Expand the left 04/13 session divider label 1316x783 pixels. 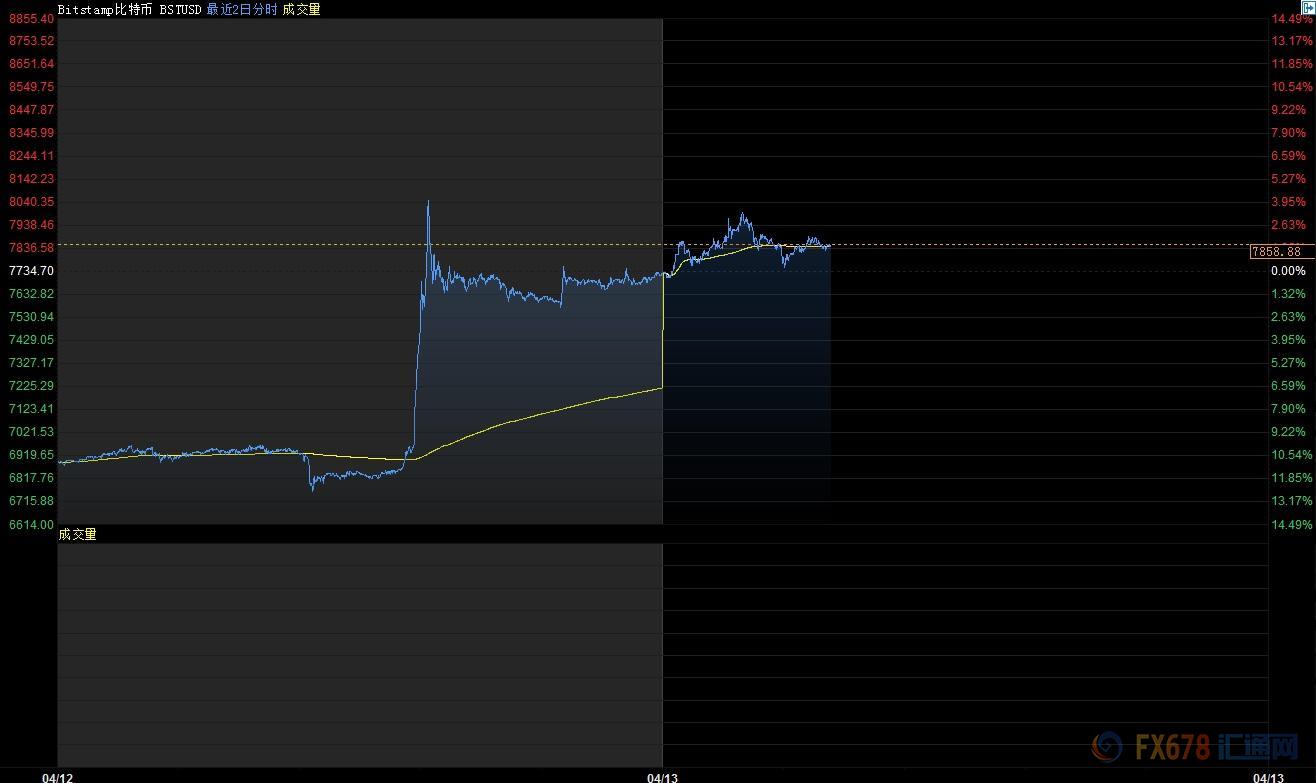click(661, 776)
